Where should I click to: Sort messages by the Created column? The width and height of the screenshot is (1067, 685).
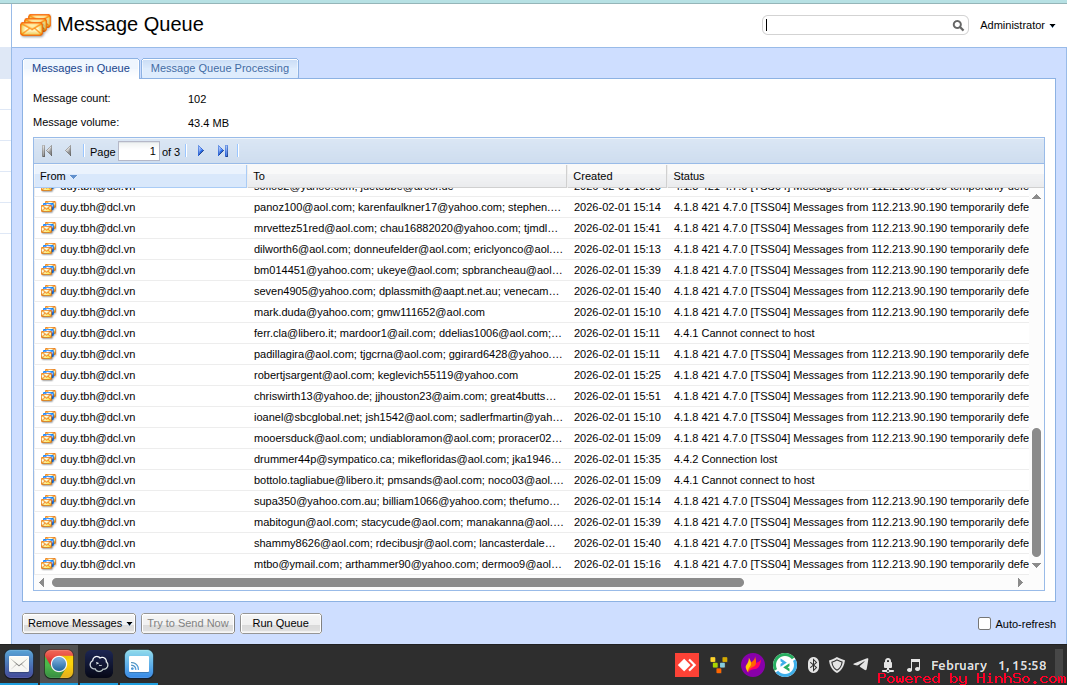(x=615, y=176)
